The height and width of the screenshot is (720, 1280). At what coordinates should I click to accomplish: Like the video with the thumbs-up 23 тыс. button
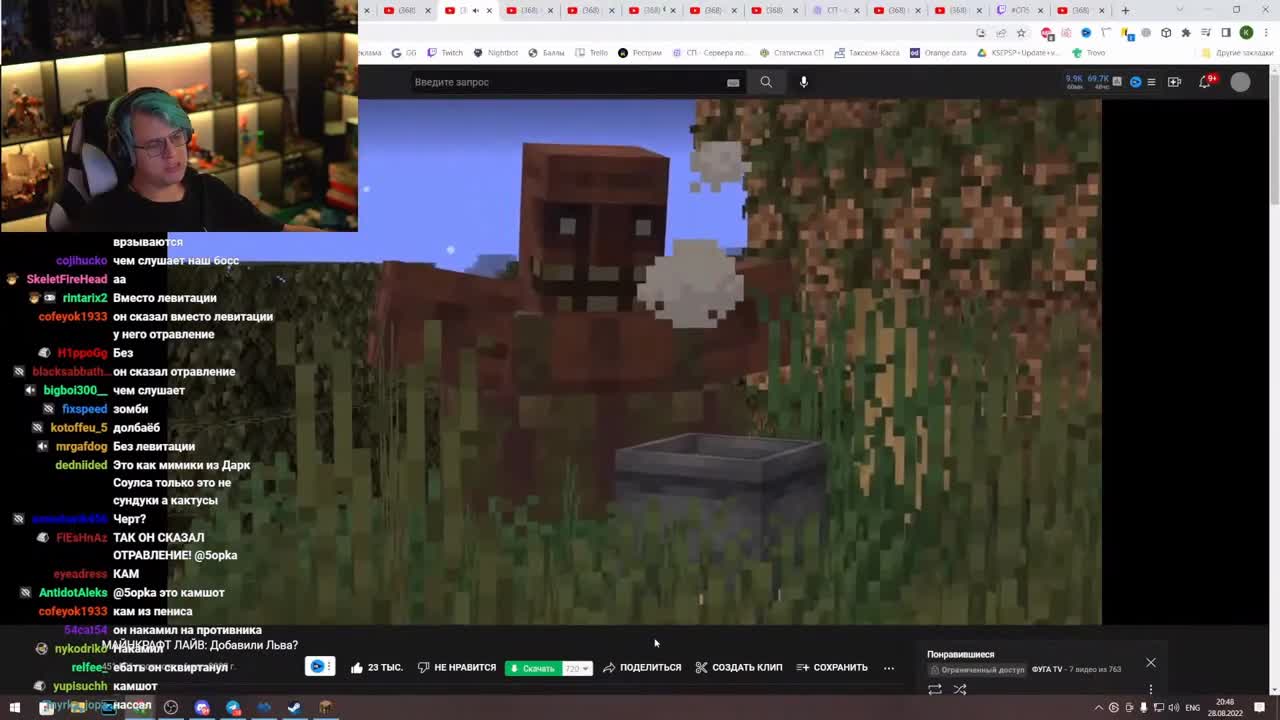[376, 667]
